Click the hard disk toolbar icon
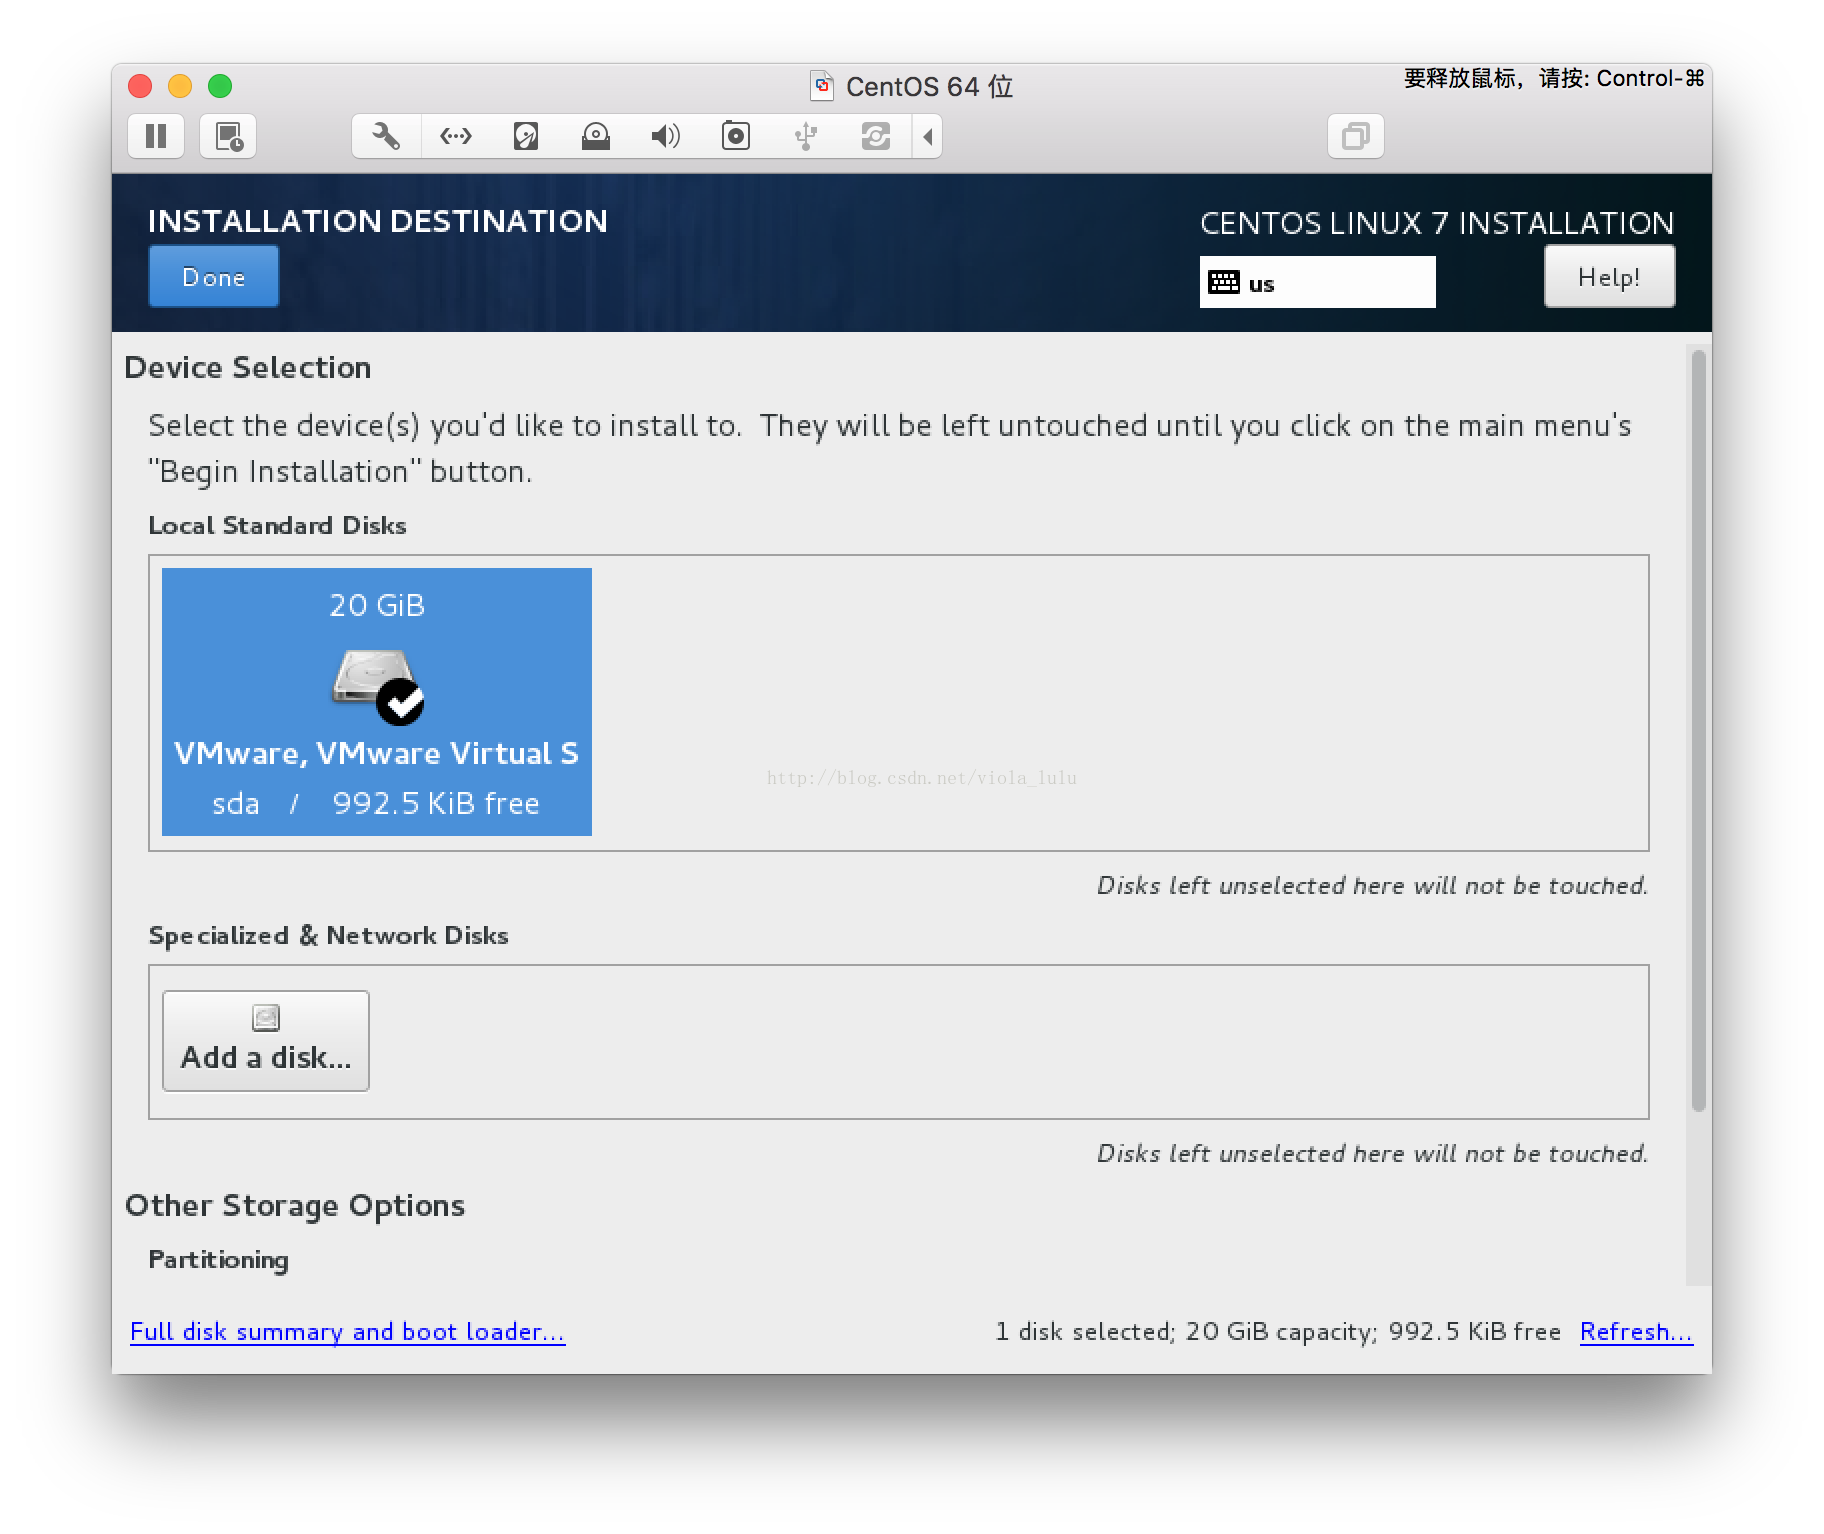This screenshot has height=1534, width=1824. (x=526, y=136)
